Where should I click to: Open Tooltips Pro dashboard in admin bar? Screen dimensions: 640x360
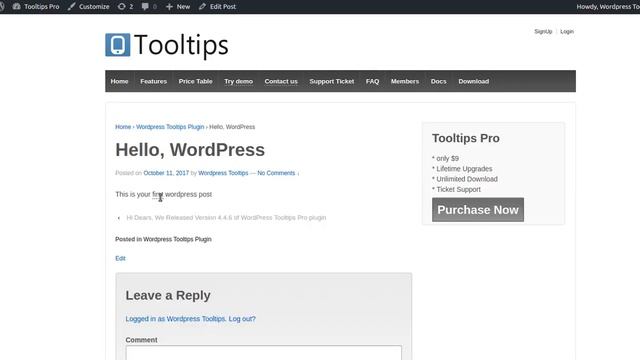click(36, 7)
